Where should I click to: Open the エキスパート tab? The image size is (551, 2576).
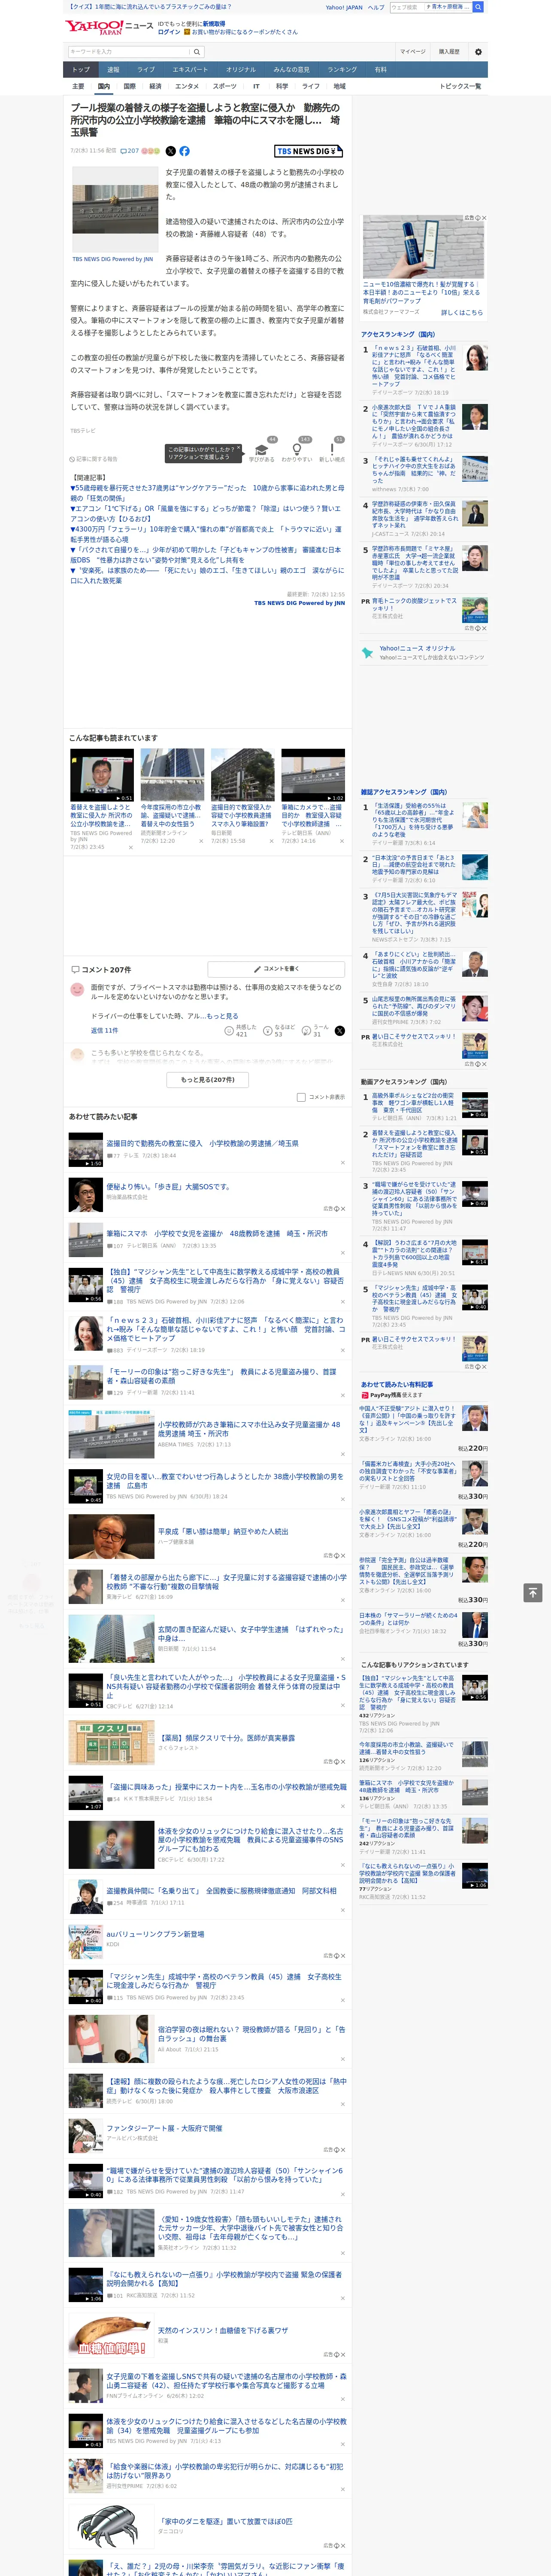[190, 70]
